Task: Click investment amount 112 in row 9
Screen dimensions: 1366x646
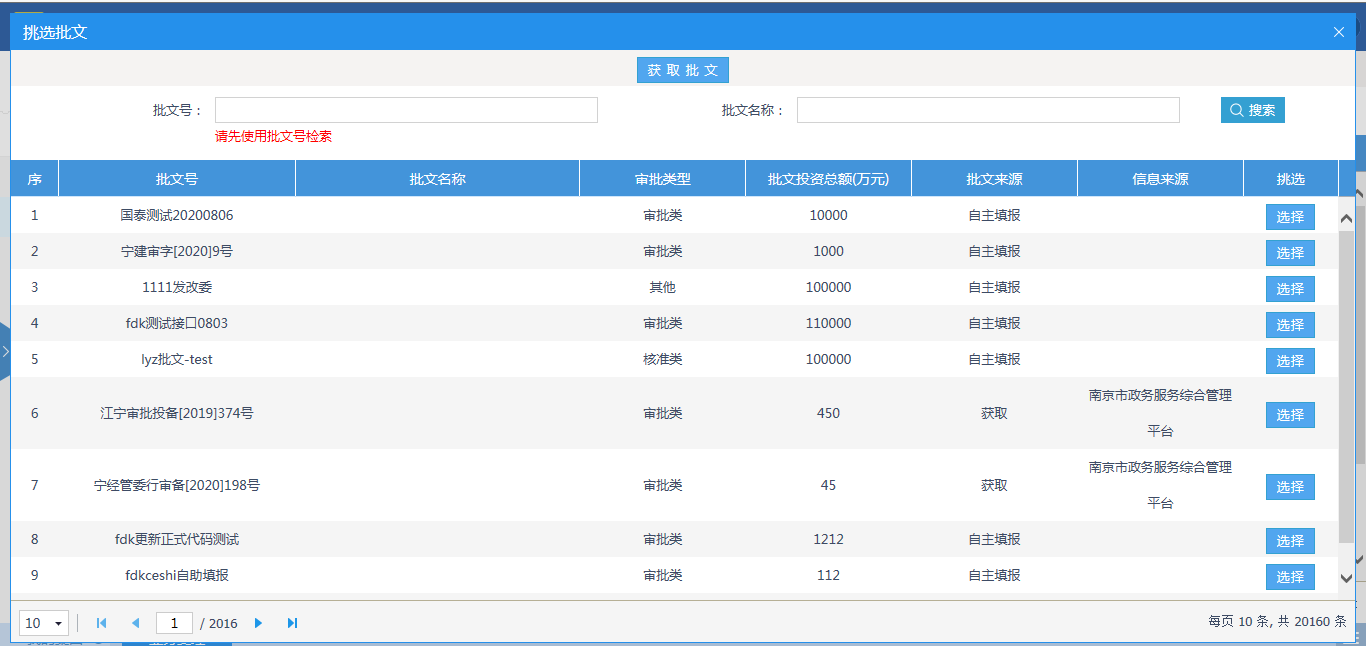Action: point(829,575)
